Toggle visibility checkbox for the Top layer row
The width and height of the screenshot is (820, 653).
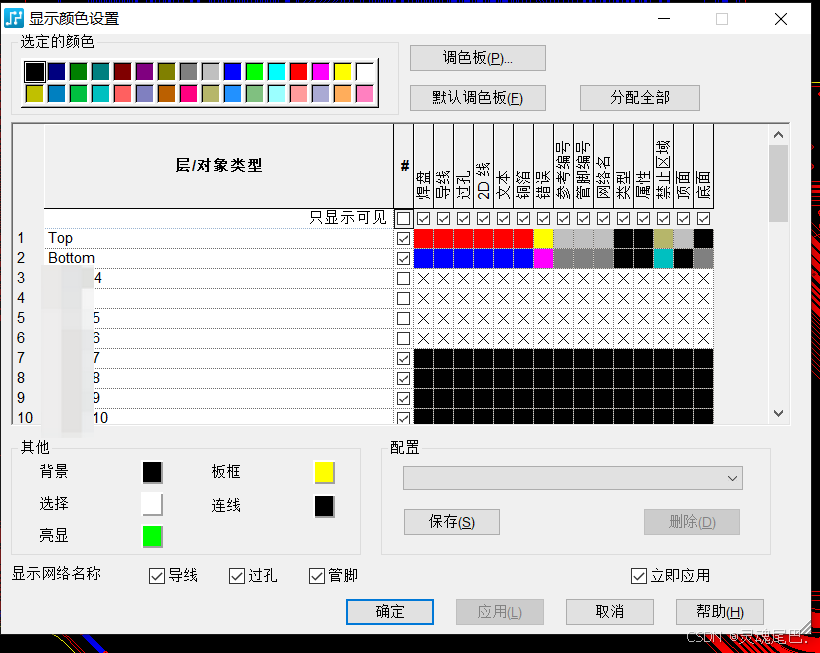(404, 238)
